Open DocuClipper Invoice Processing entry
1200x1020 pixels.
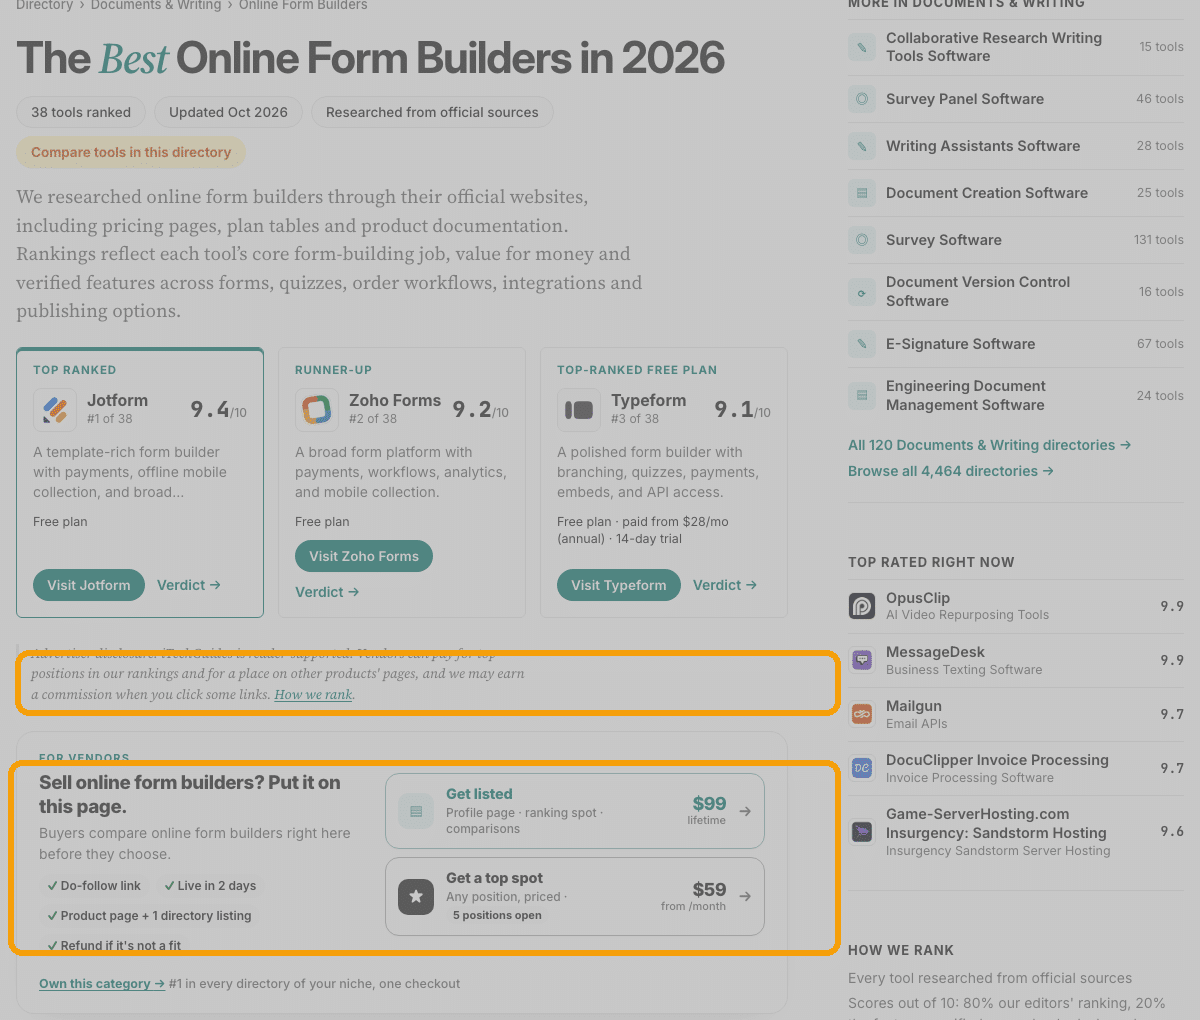click(x=1016, y=768)
